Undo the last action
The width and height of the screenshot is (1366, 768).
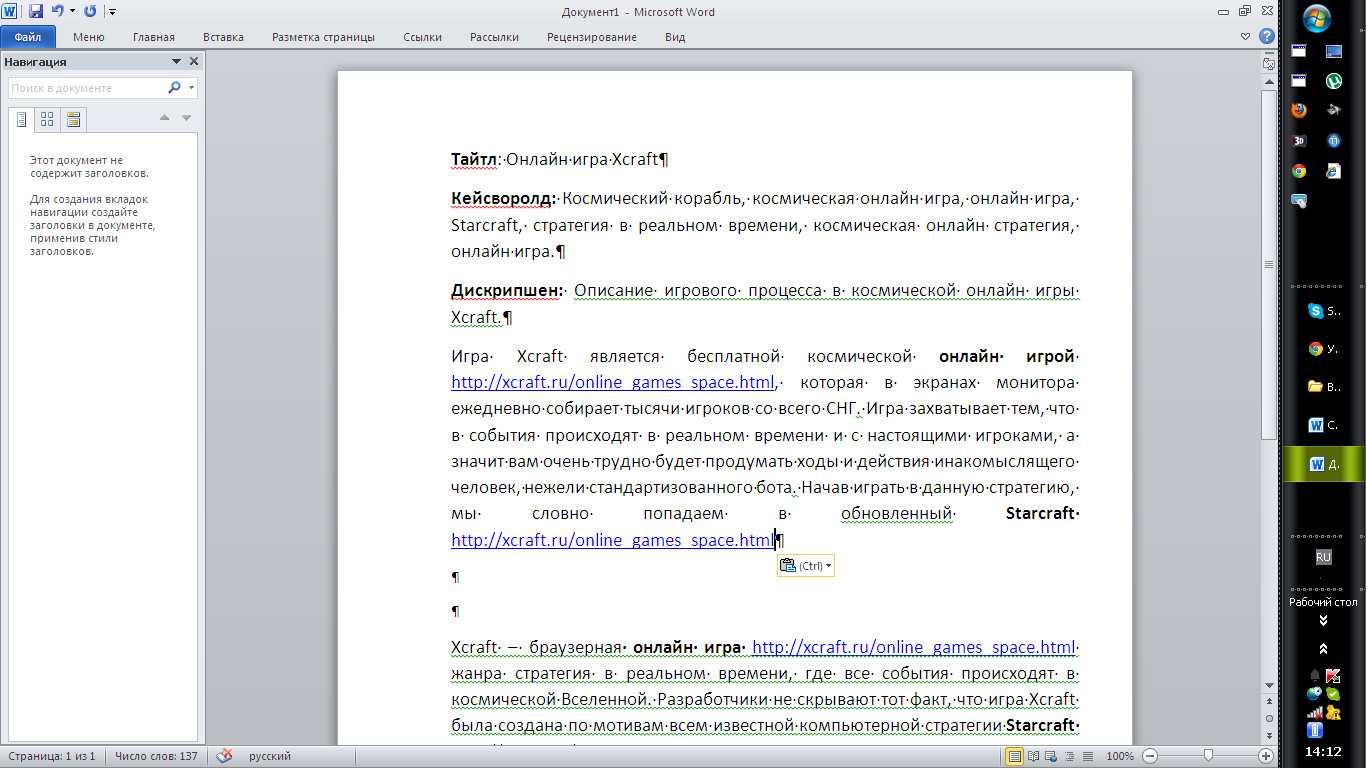57,11
